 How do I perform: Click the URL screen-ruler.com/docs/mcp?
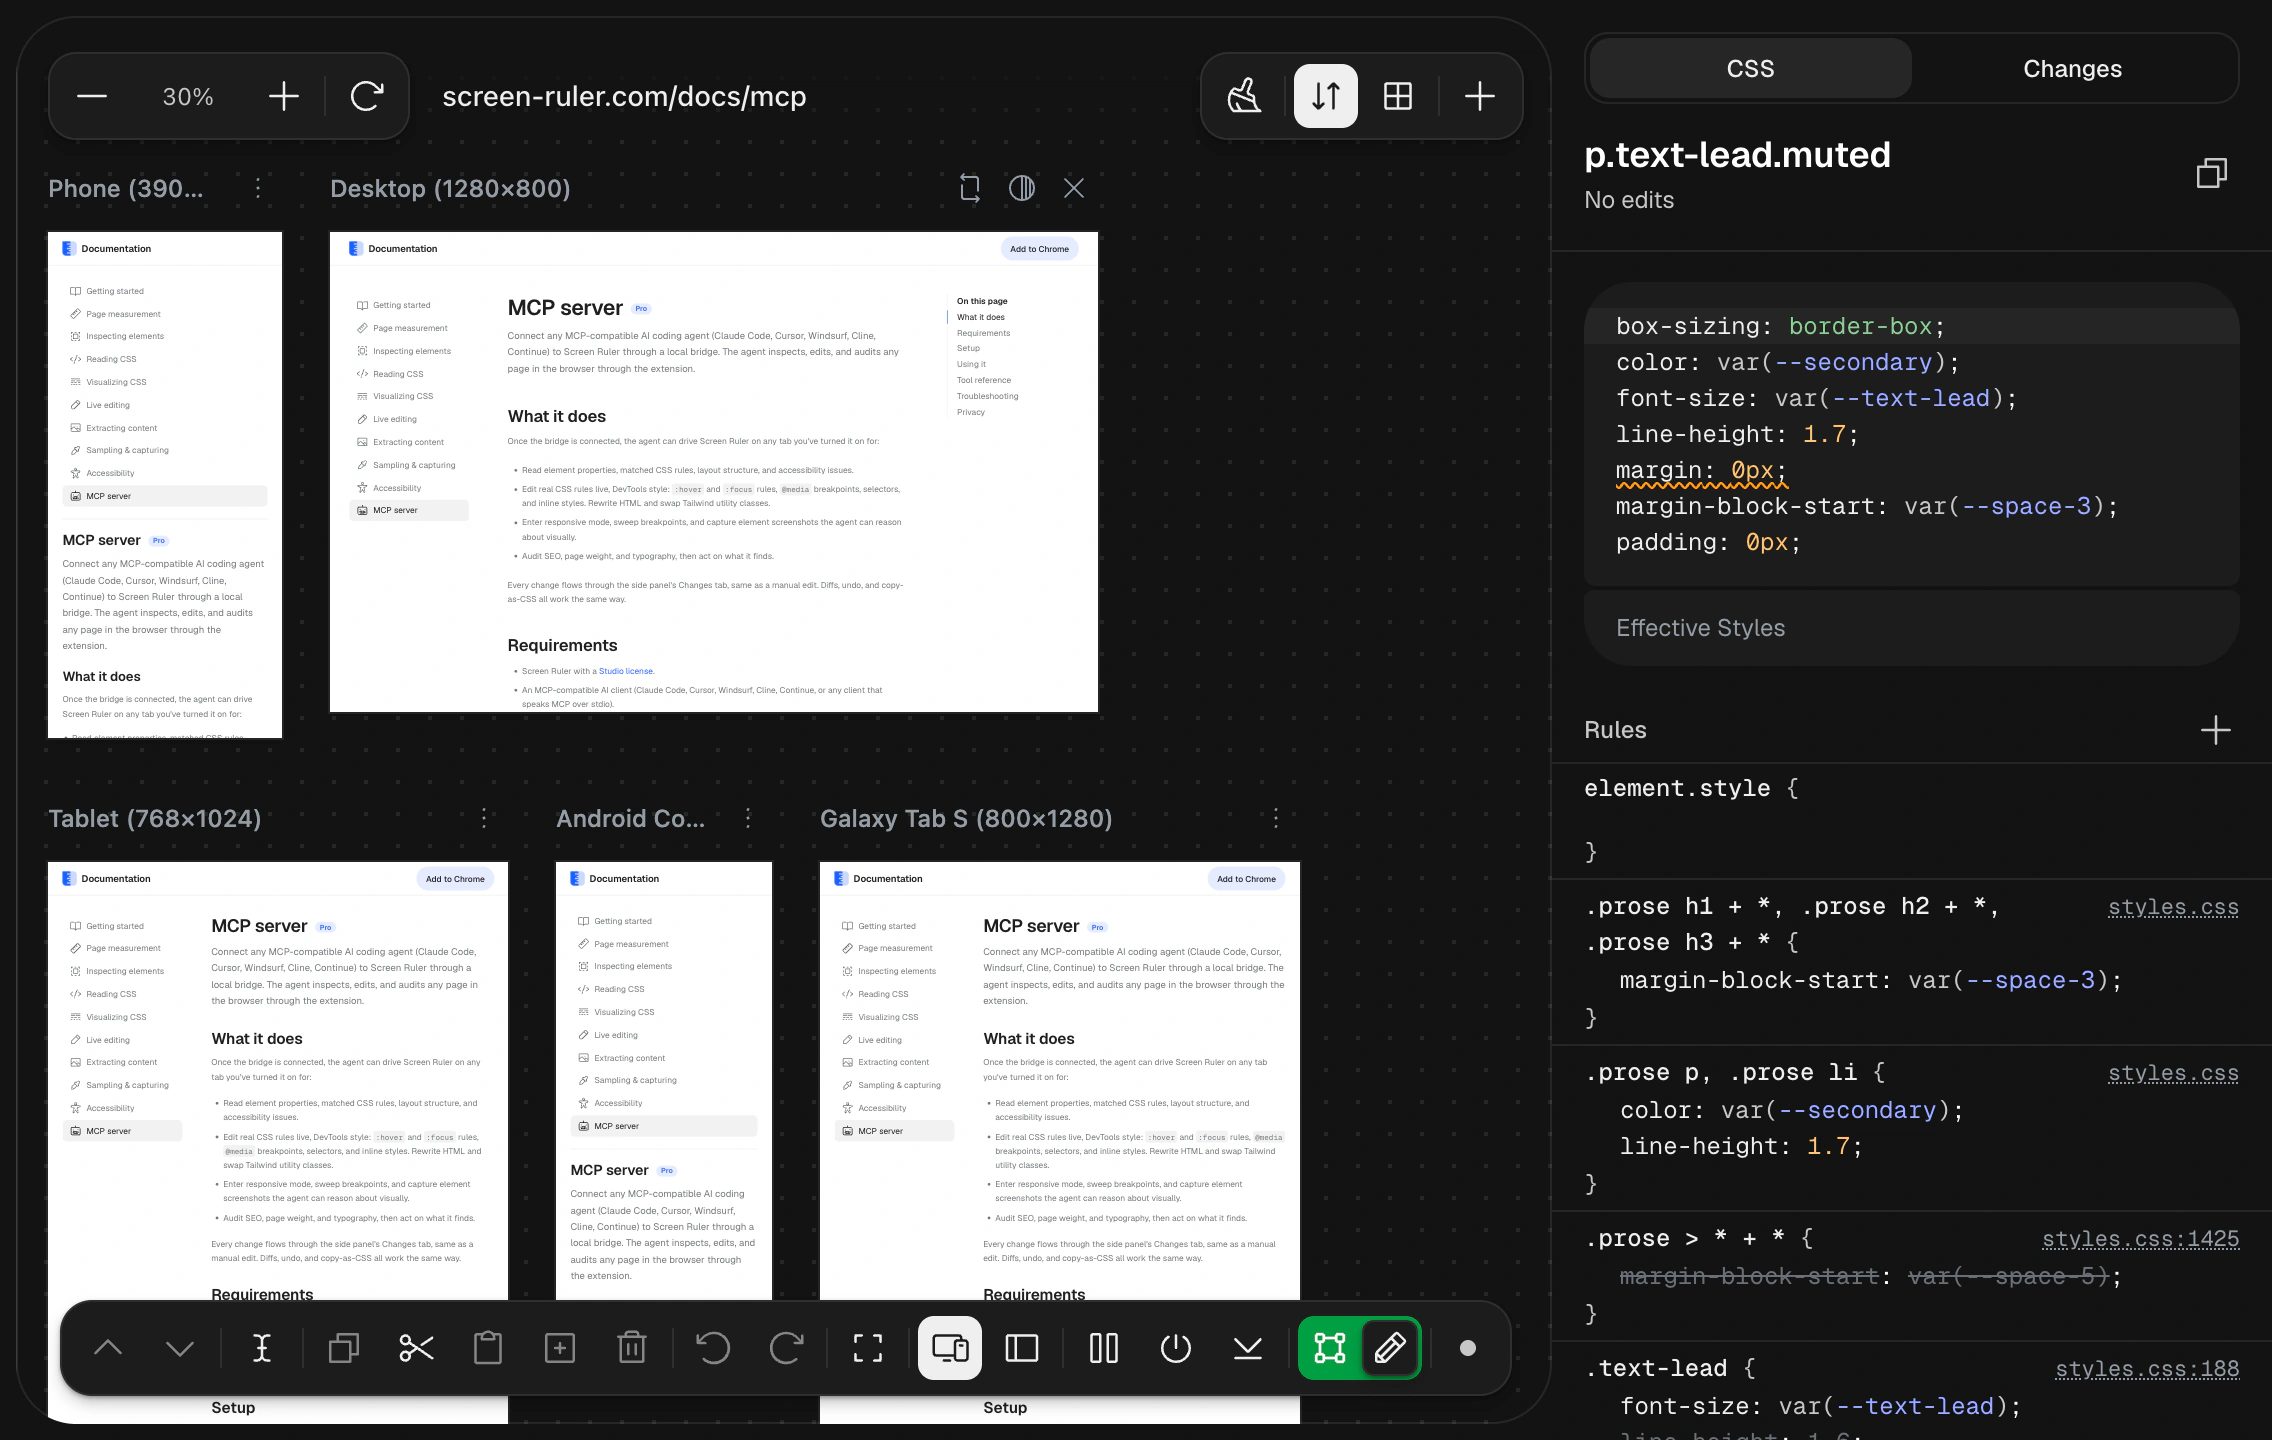624,97
